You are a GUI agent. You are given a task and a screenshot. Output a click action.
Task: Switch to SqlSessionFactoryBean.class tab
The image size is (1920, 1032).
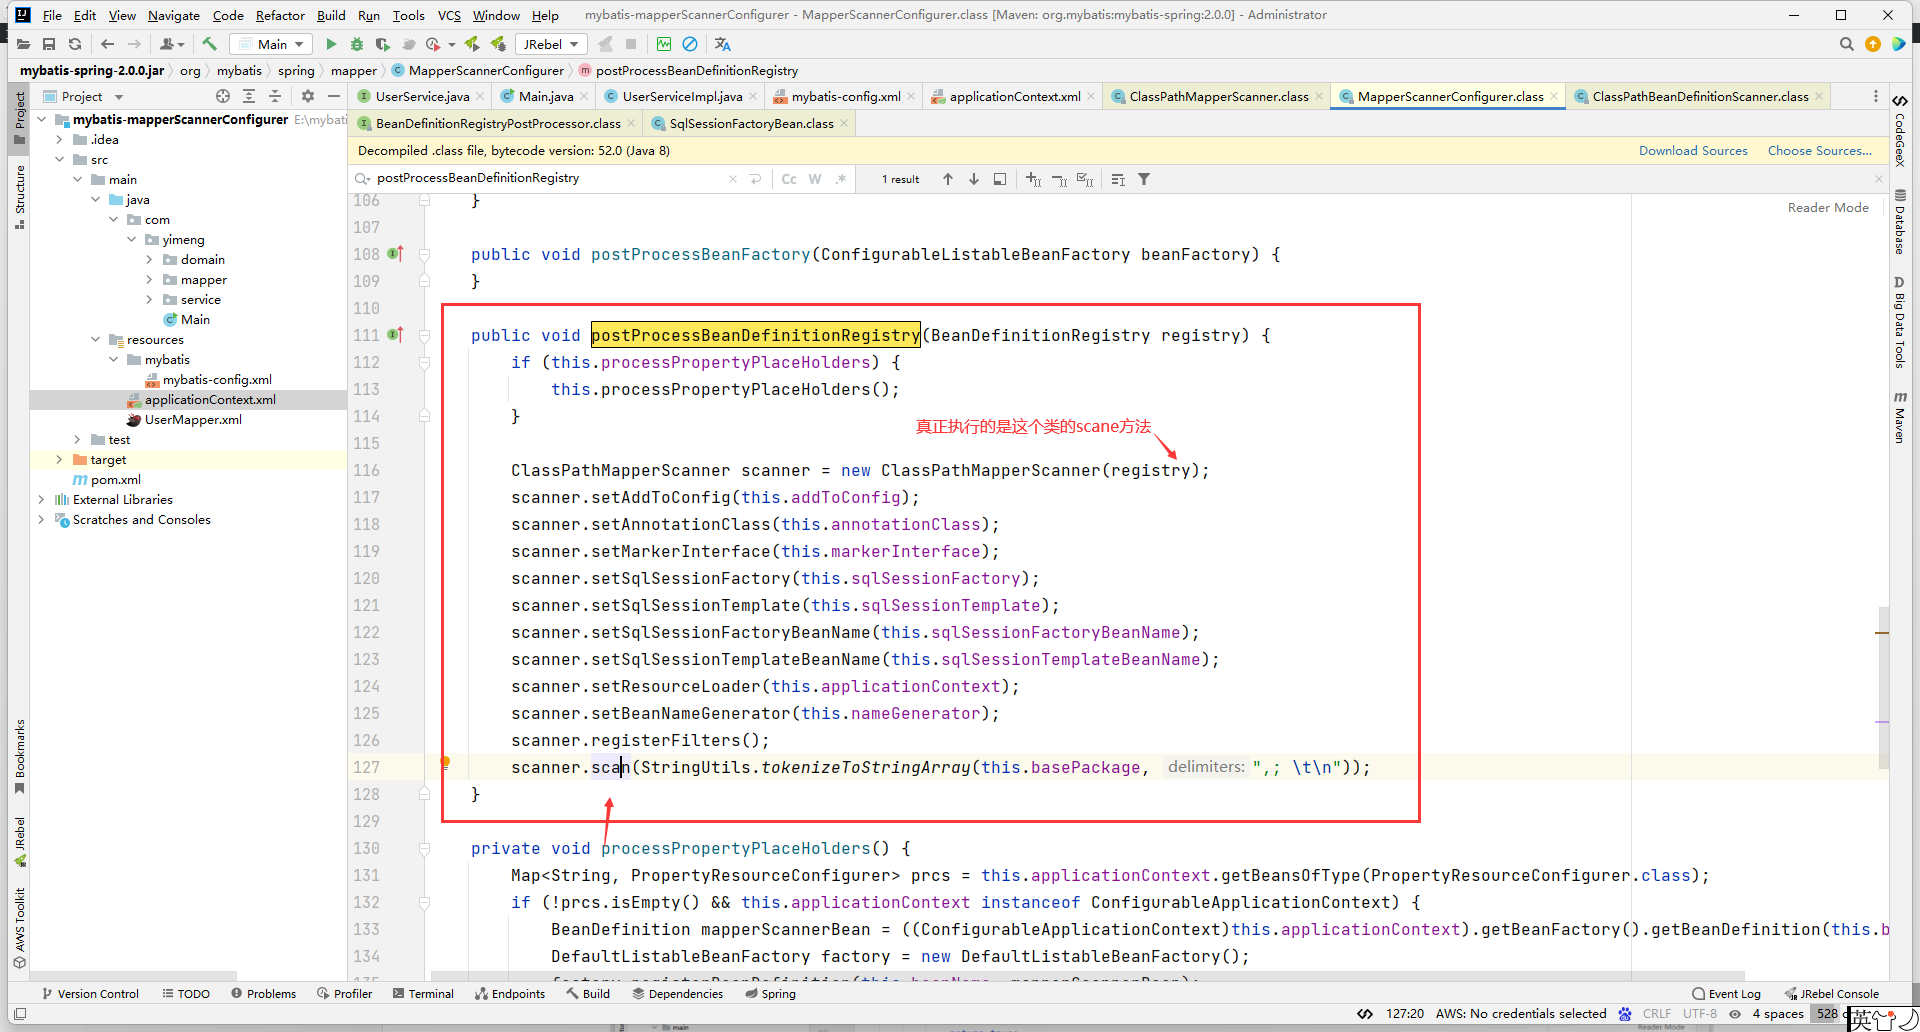751,123
